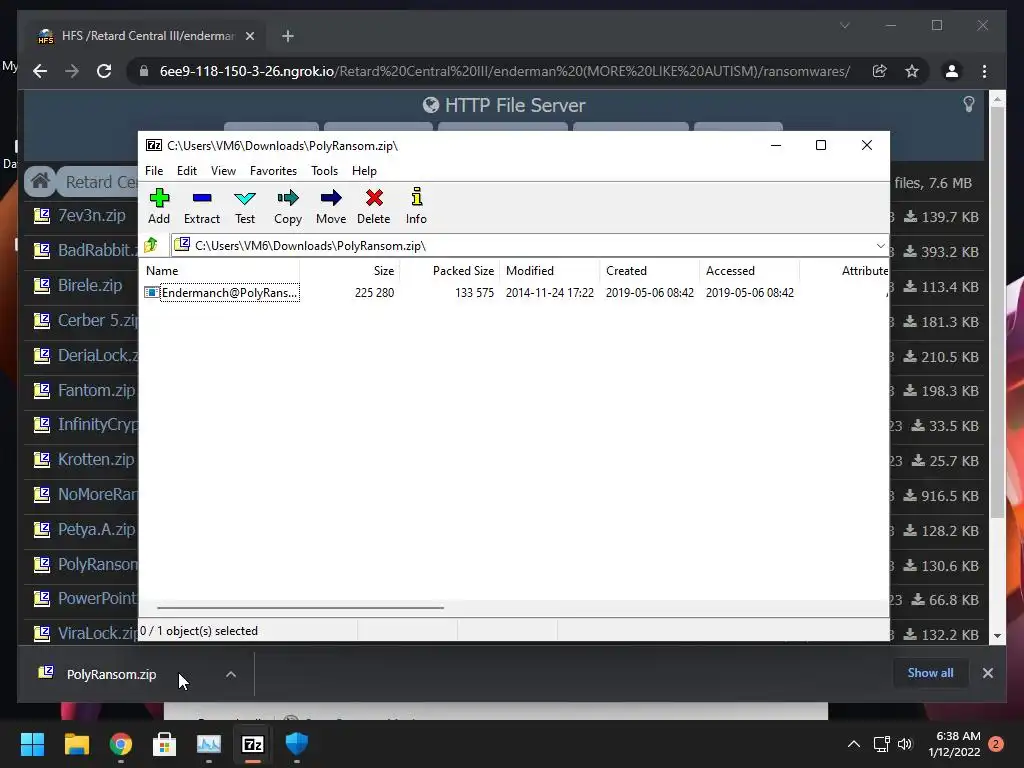Click the Chrome forward arrow

pos(72,71)
